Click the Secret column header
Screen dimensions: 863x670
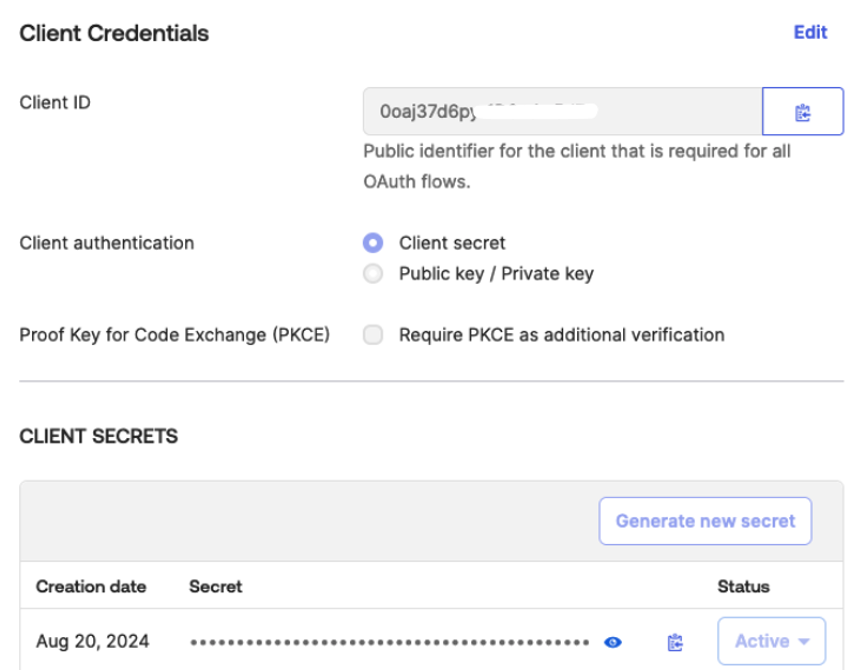[x=216, y=586]
